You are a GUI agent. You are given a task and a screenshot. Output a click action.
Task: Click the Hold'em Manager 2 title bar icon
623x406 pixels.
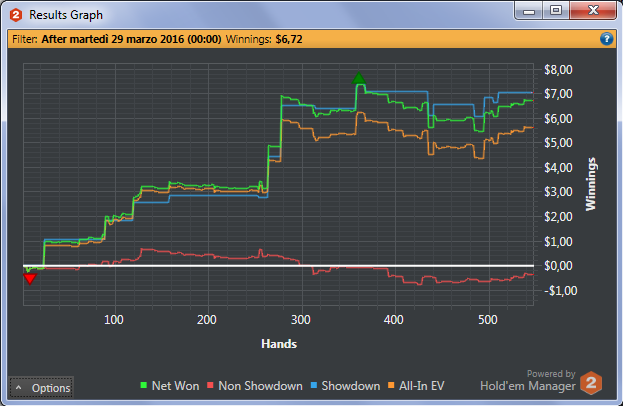[x=16, y=15]
